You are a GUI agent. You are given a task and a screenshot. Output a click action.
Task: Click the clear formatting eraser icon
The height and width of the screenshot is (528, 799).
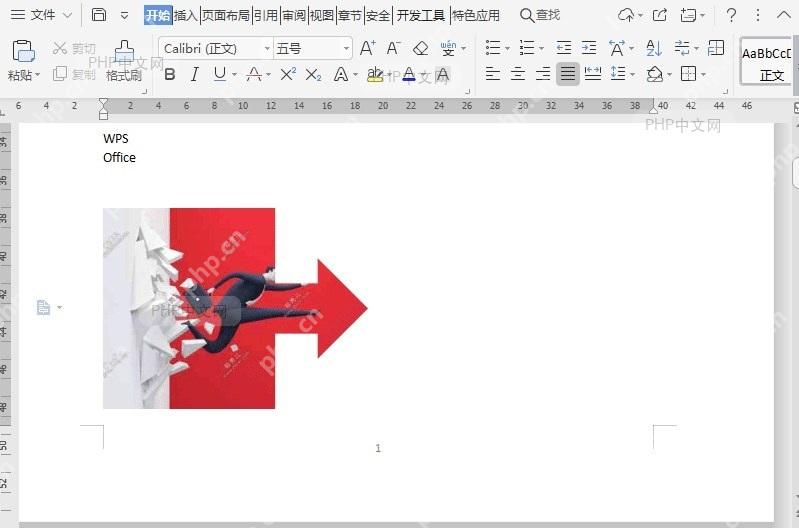(x=420, y=48)
